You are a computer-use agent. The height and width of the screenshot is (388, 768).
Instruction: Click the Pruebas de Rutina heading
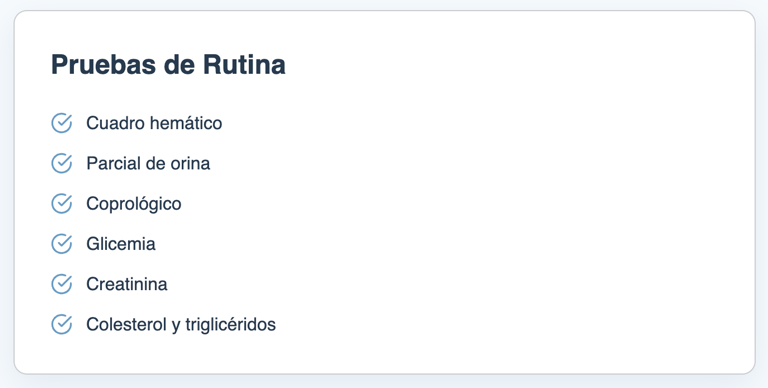168,65
